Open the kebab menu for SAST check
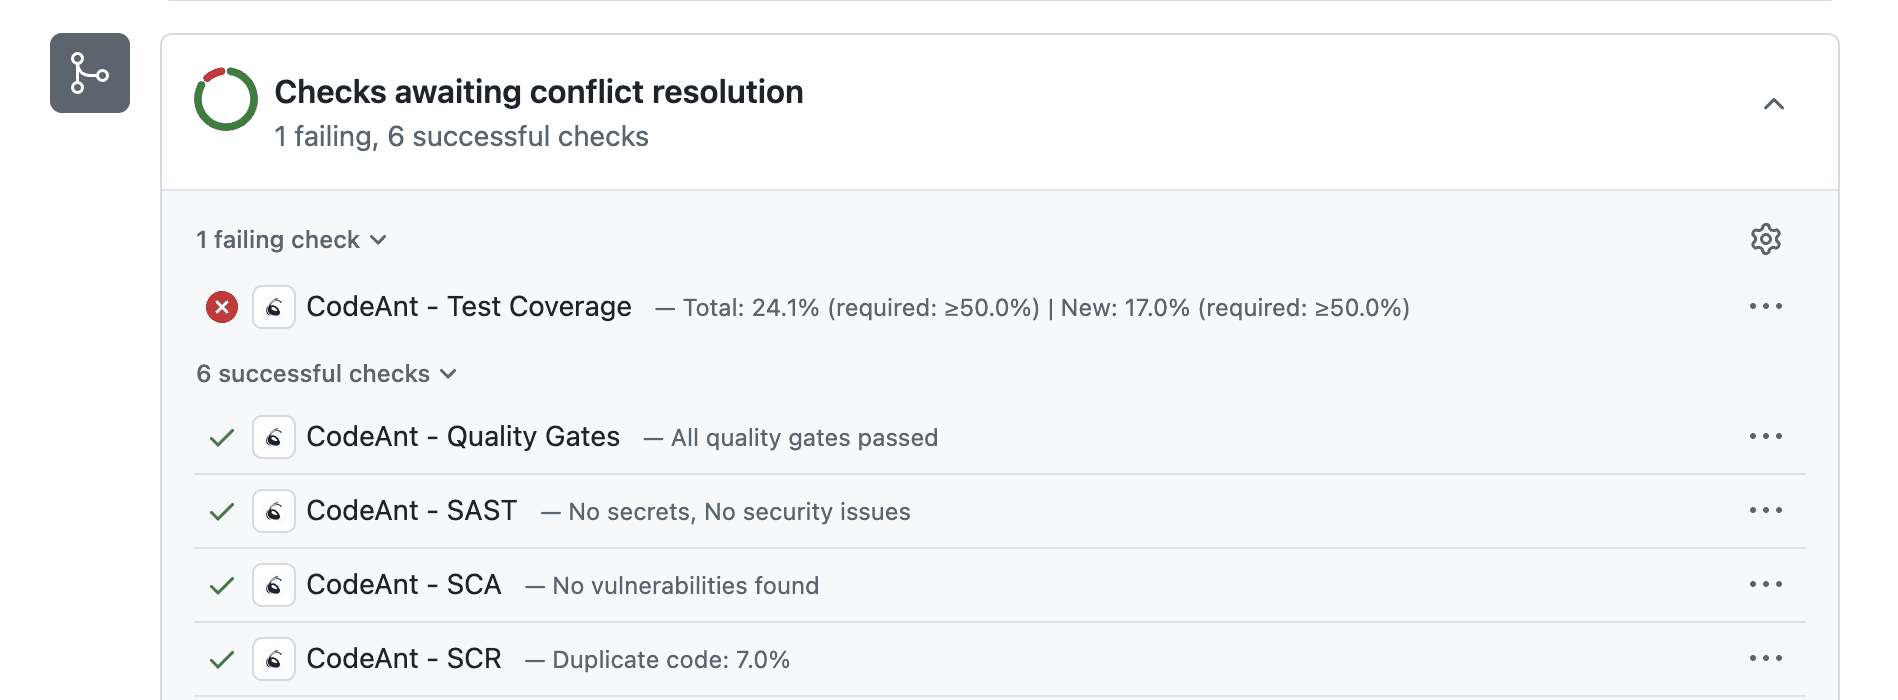 pos(1766,510)
